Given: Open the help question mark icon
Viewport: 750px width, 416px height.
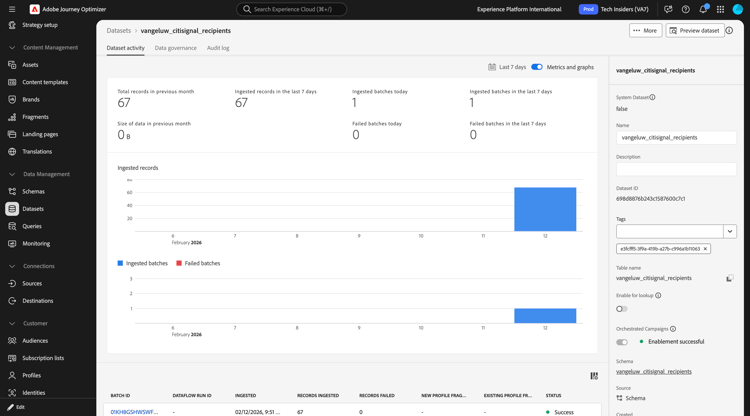Looking at the screenshot, I should coord(685,9).
